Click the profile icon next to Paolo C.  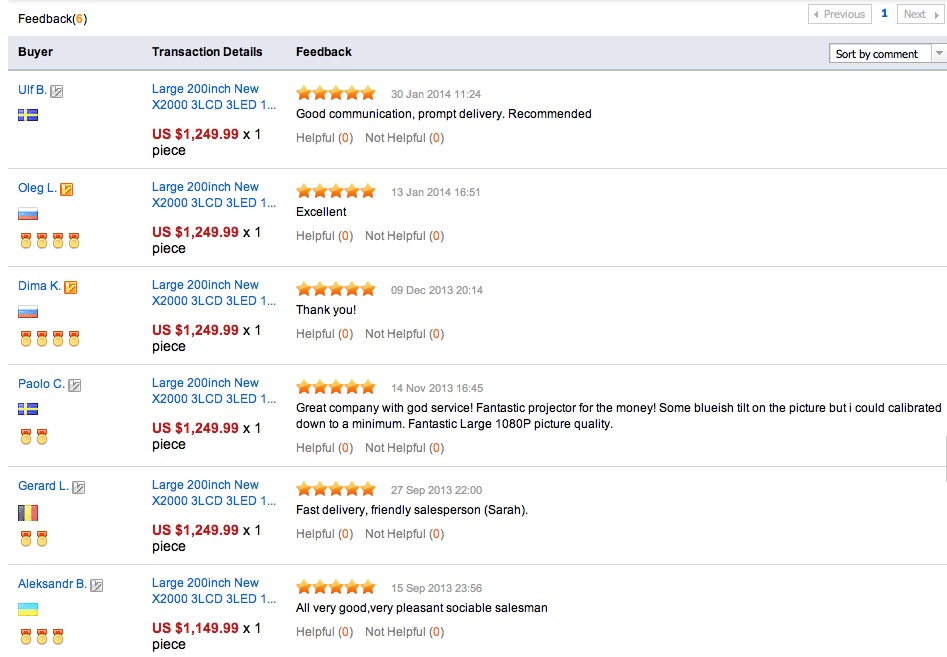coord(75,385)
